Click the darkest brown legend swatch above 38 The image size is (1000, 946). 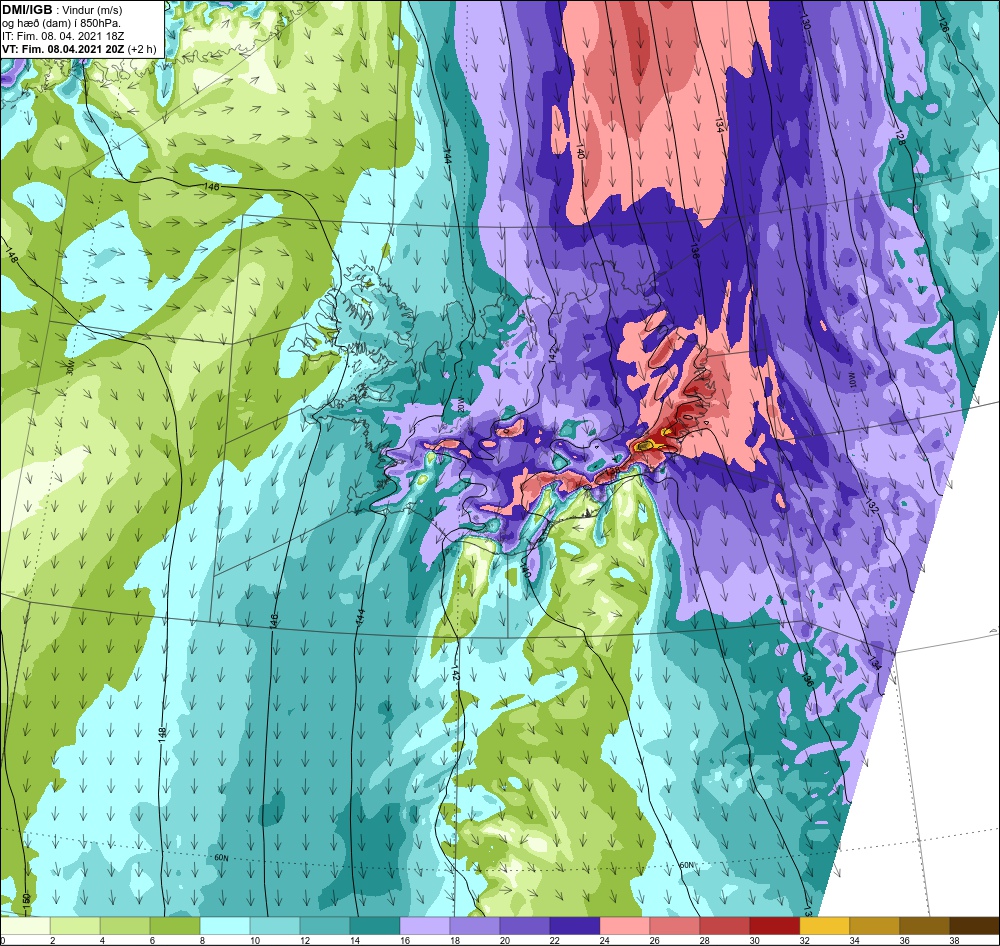click(974, 926)
